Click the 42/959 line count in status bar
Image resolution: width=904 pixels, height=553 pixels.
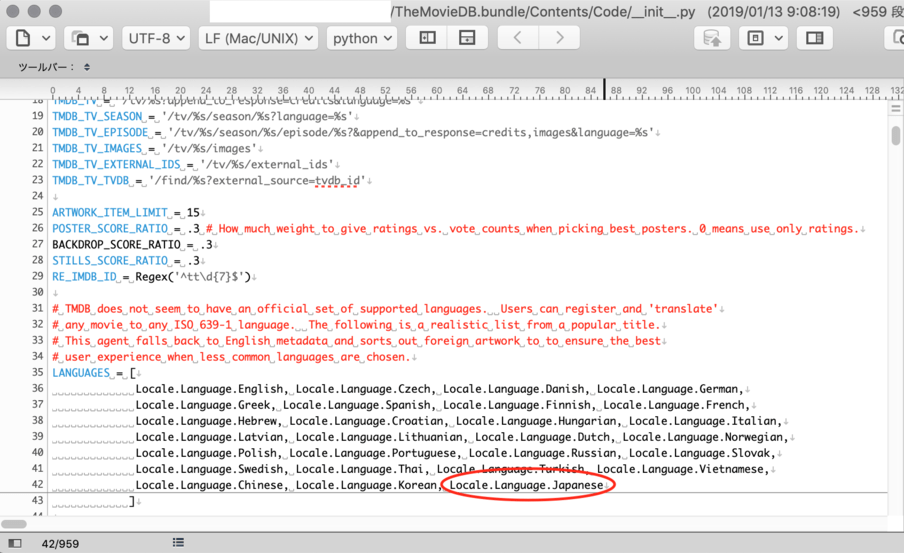click(60, 543)
